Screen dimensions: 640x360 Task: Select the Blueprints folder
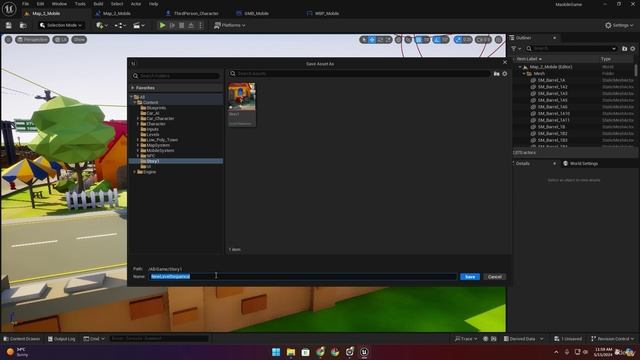point(156,108)
